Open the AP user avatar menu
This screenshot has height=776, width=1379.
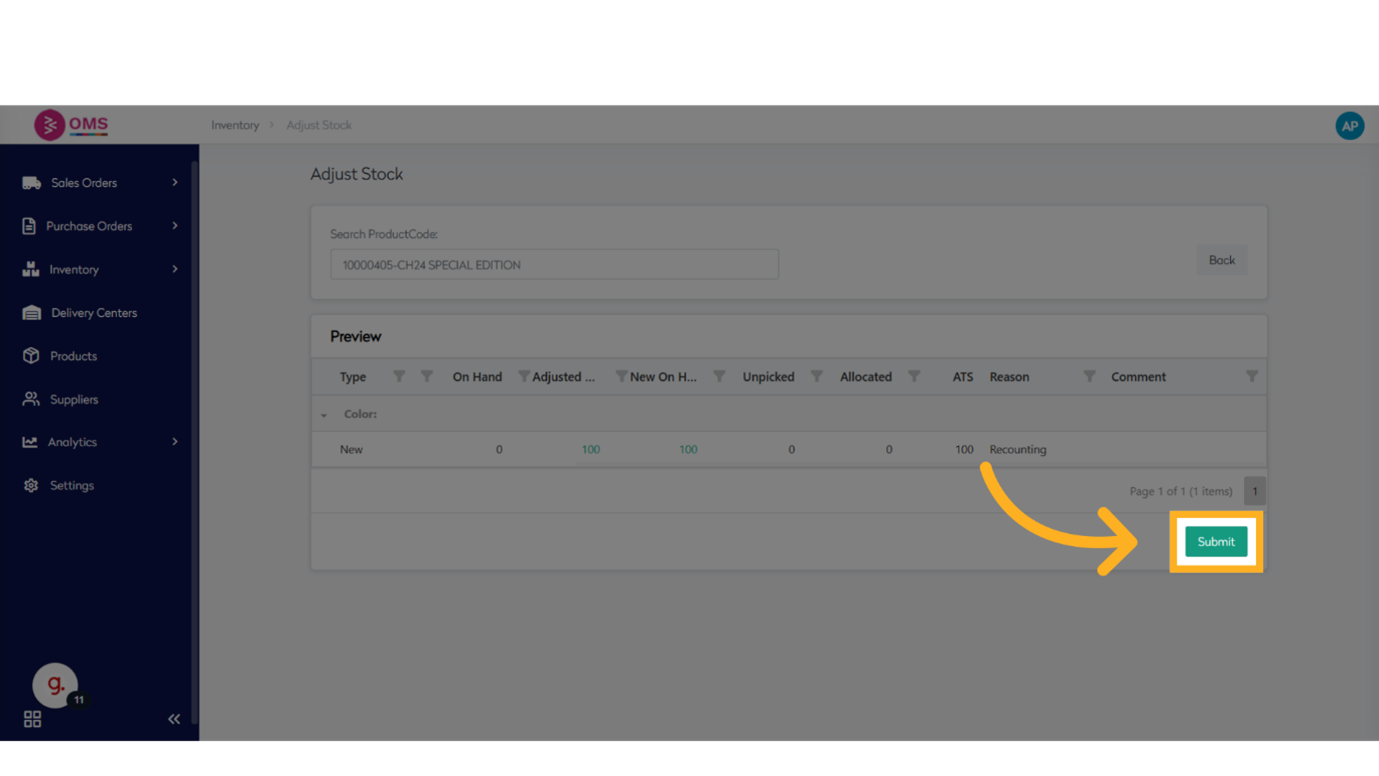[1349, 125]
